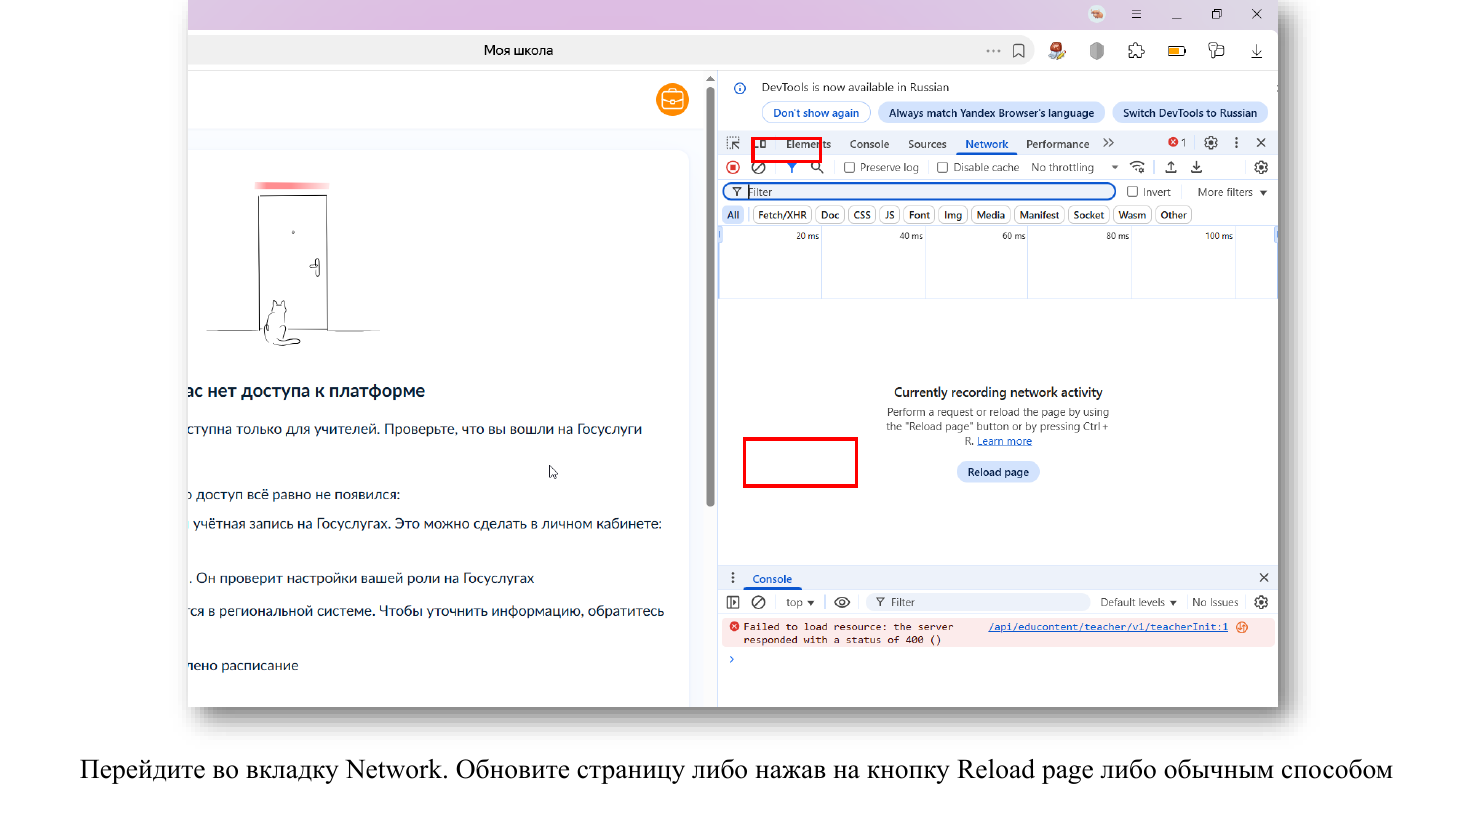
Task: Select the Network tab
Action: (987, 144)
